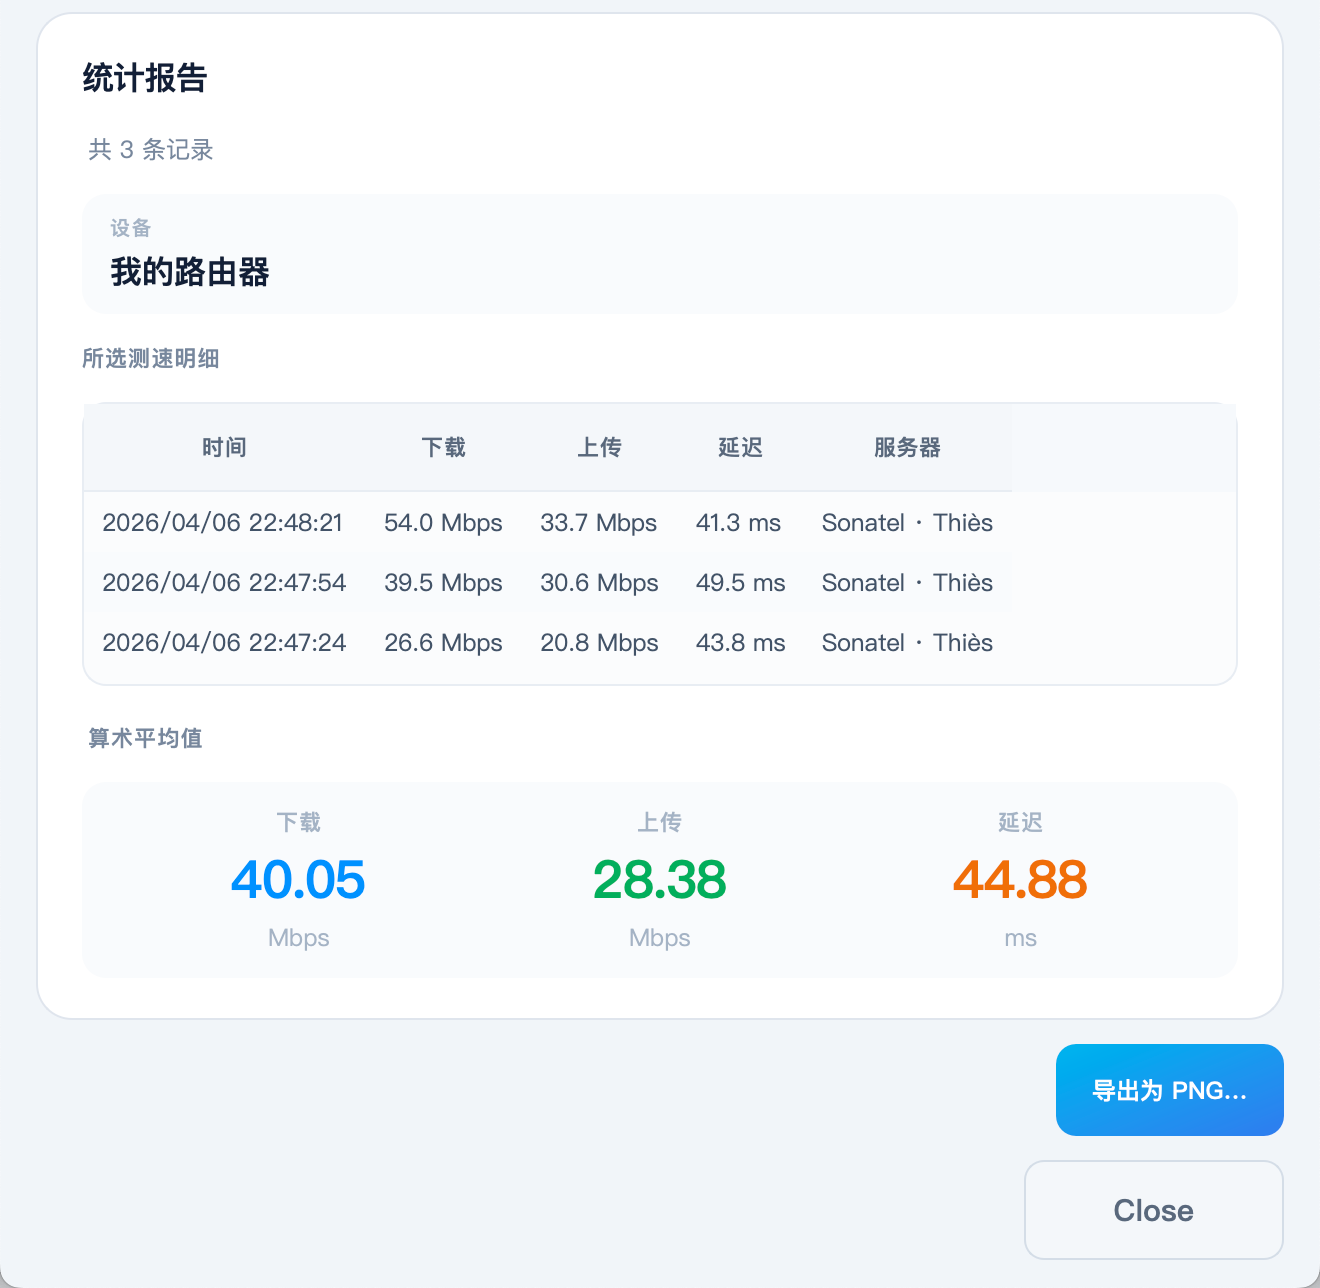
Task: Select the 上传 column header
Action: (599, 448)
